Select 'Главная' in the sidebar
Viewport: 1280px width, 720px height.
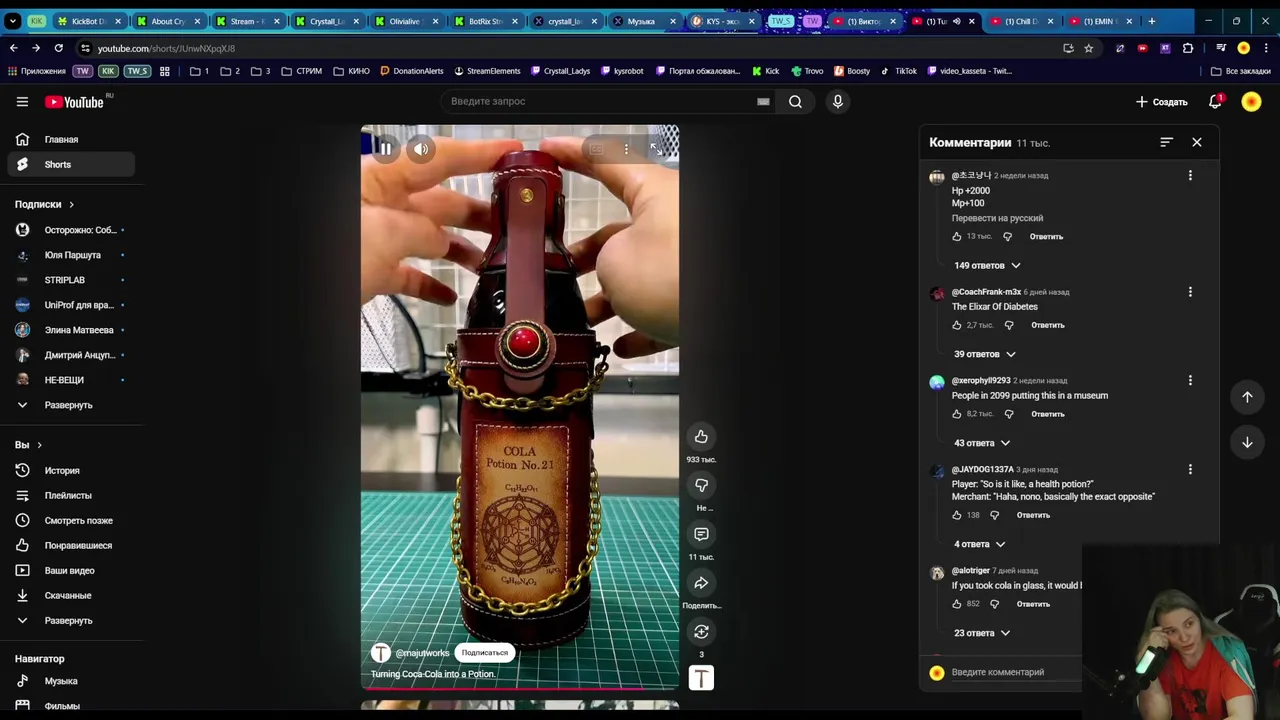[x=70, y=139]
